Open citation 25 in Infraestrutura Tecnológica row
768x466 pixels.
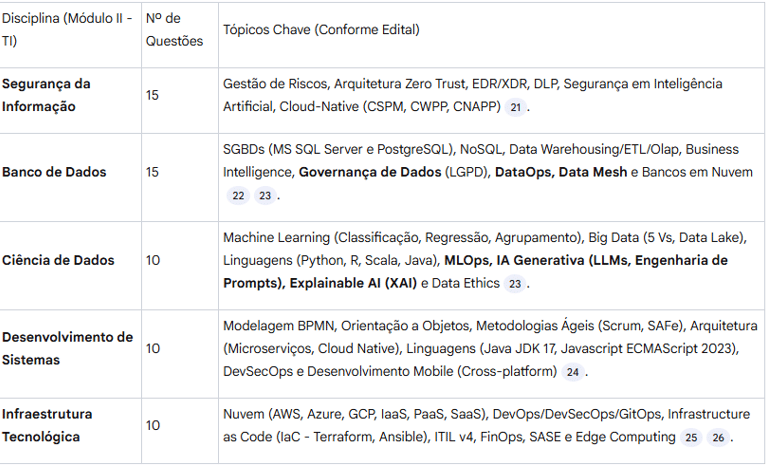coord(691,438)
